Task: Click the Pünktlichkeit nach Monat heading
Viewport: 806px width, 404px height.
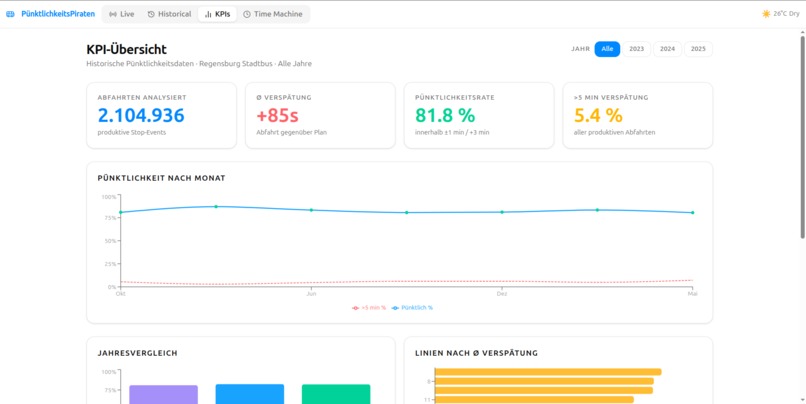Action: coord(161,178)
